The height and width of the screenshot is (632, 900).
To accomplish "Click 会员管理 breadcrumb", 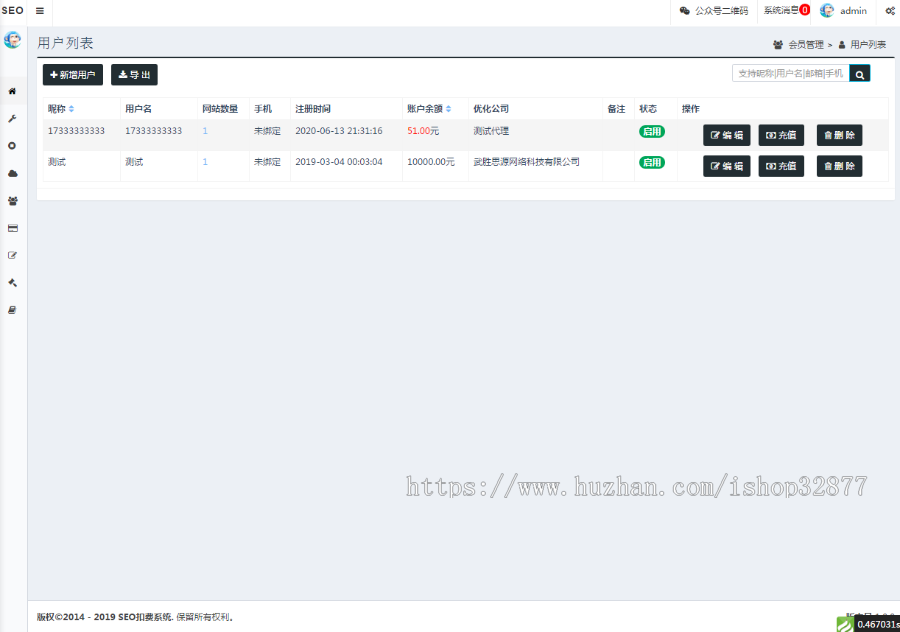I will [x=806, y=45].
